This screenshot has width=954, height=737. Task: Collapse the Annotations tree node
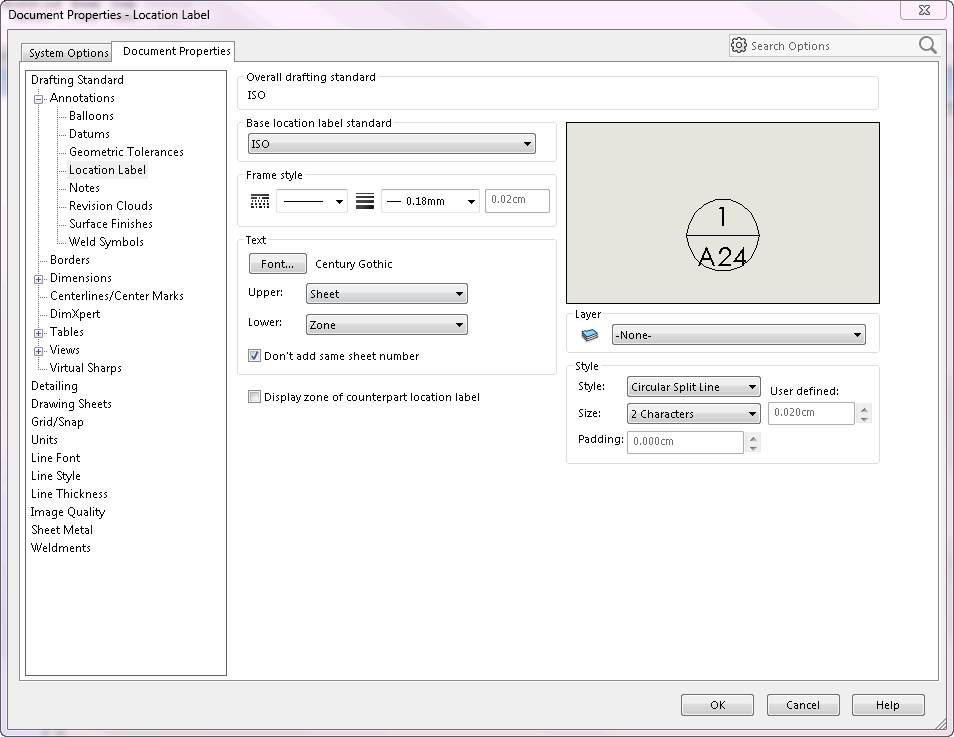(x=38, y=99)
